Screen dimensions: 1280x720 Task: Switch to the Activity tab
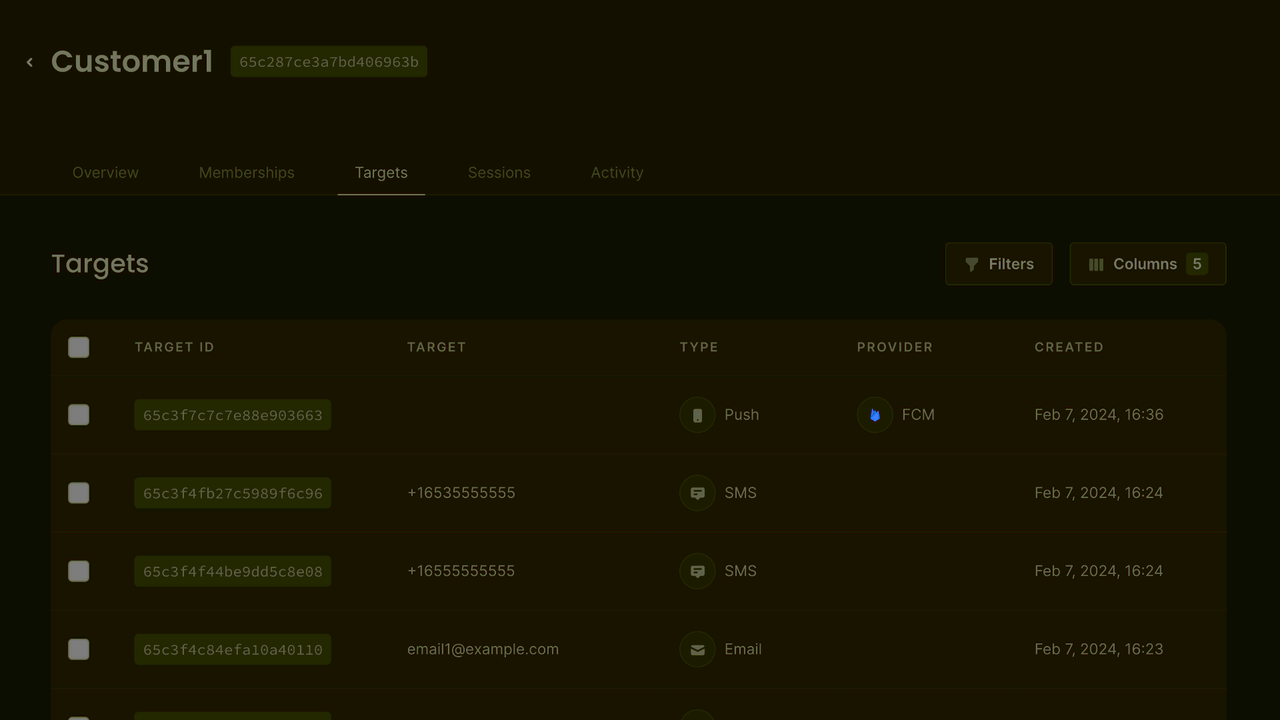point(616,172)
